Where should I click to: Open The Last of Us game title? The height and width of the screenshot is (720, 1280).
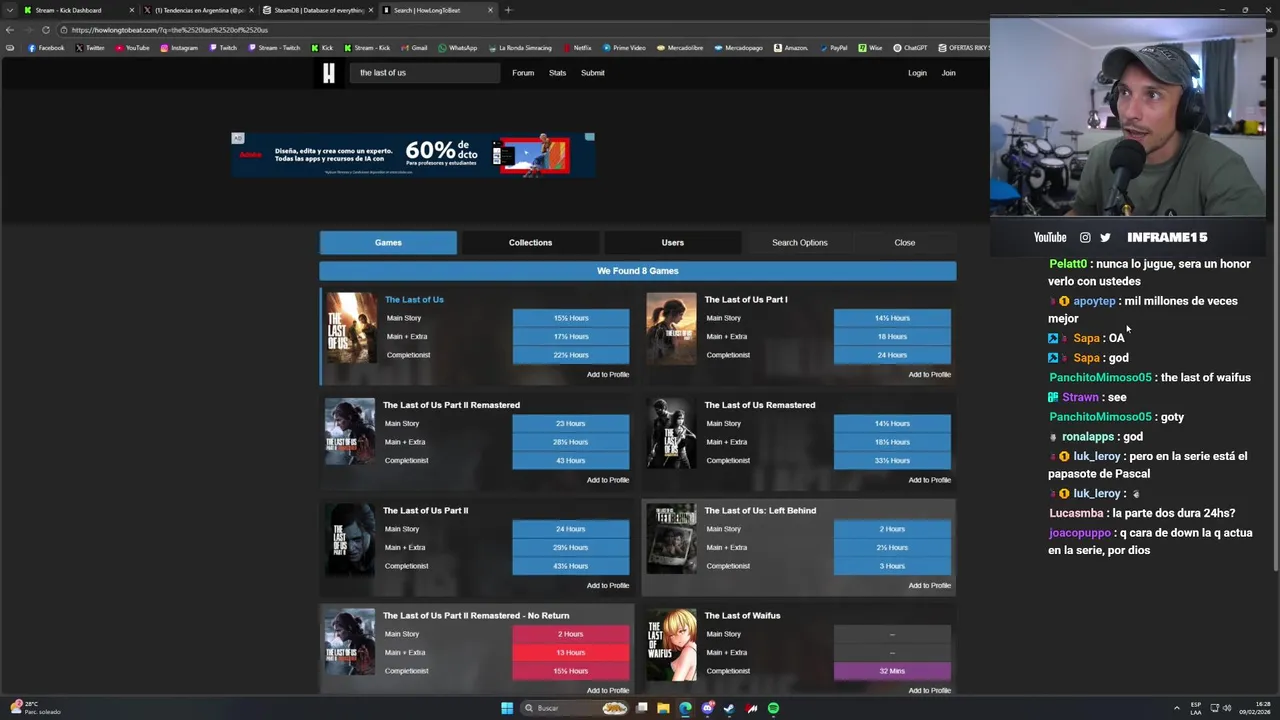point(414,299)
